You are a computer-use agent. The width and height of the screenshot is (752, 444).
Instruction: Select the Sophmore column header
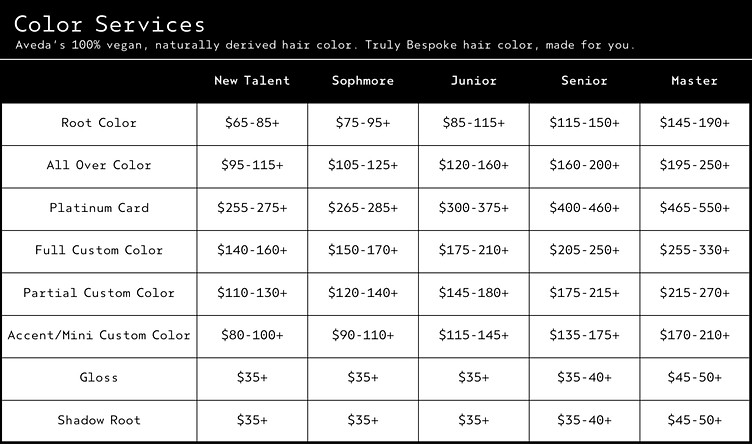[363, 81]
